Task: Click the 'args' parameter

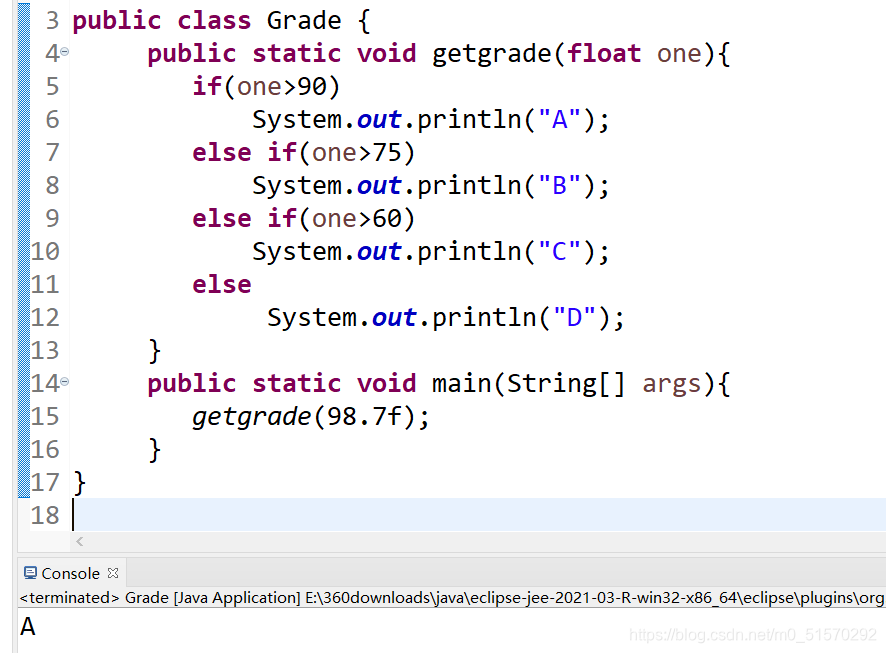Action: coord(671,385)
